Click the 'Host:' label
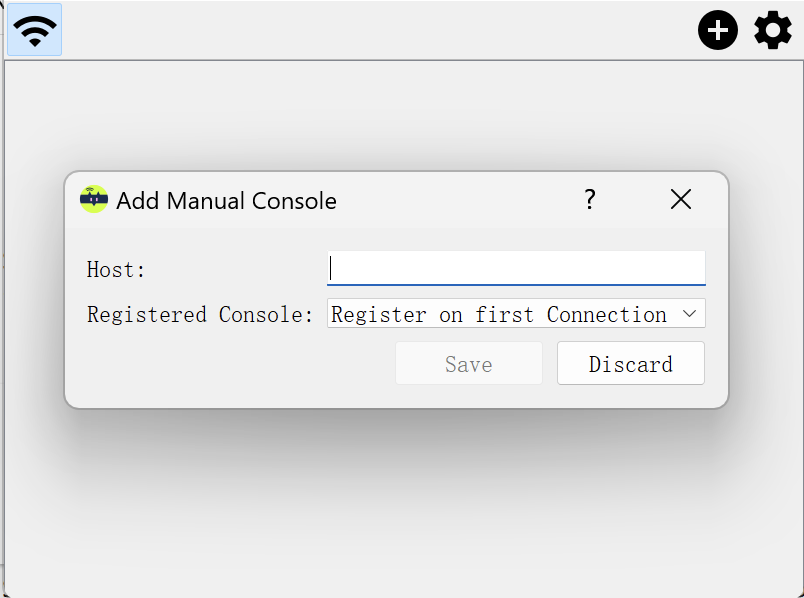 [x=116, y=270]
